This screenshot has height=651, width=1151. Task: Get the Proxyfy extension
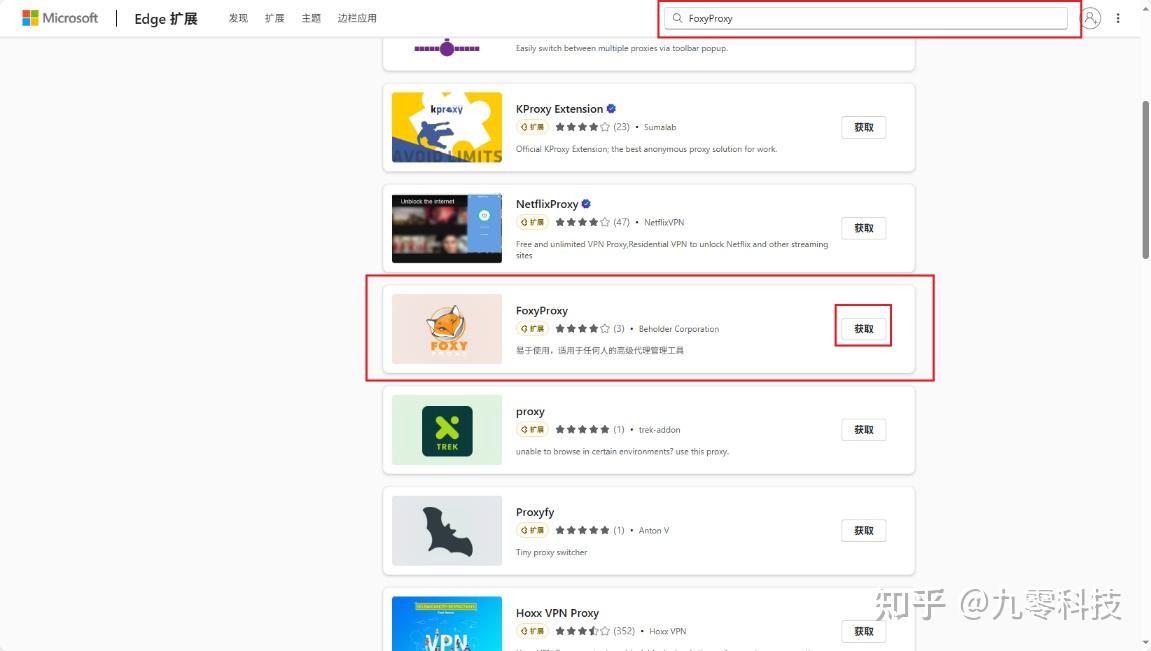pos(863,530)
